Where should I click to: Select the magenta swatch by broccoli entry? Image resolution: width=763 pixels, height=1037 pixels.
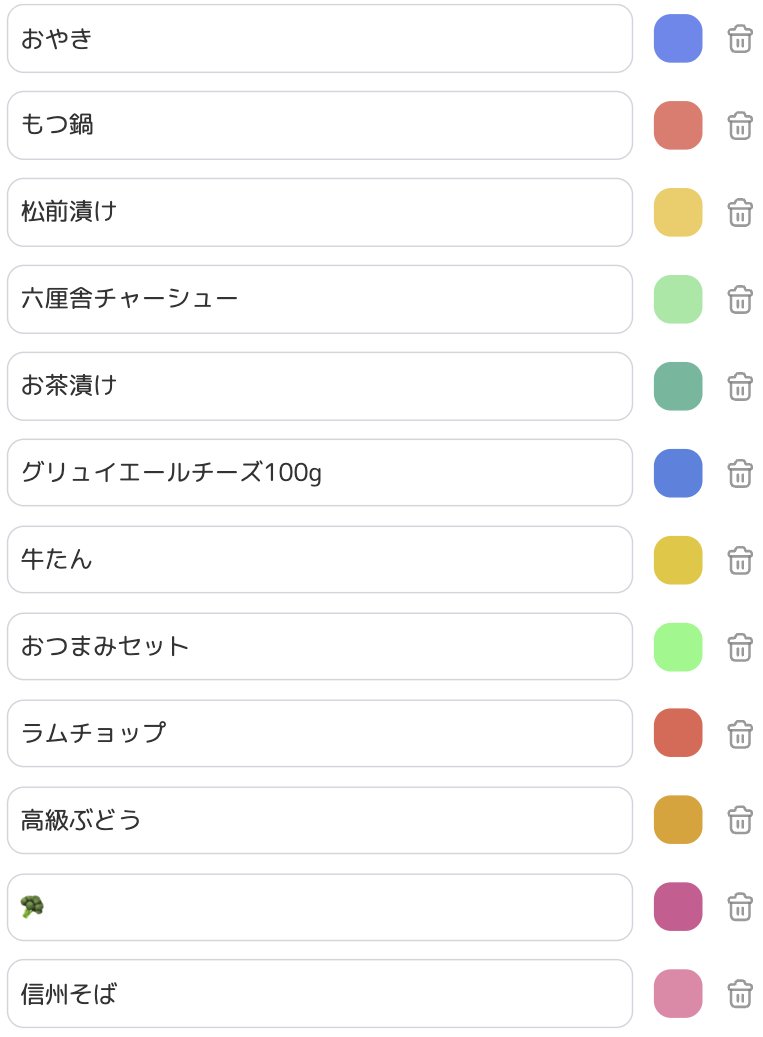click(678, 907)
